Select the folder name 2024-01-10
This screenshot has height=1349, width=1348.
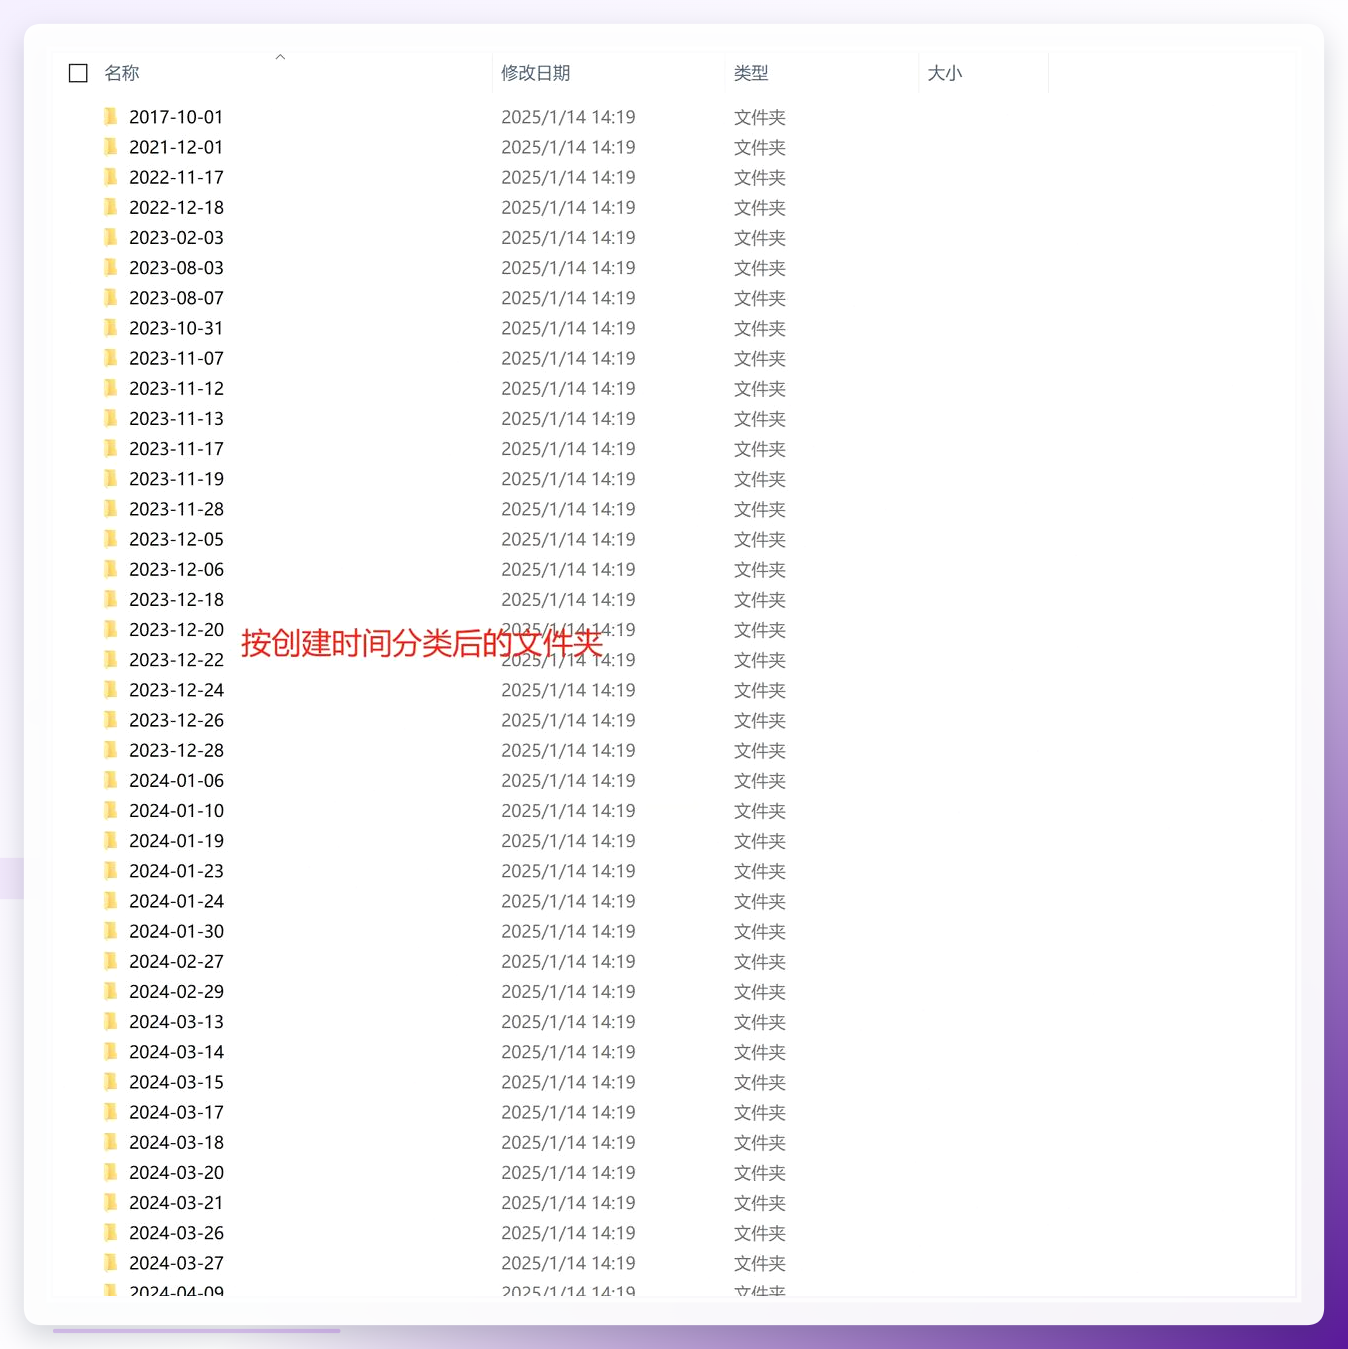(x=176, y=811)
